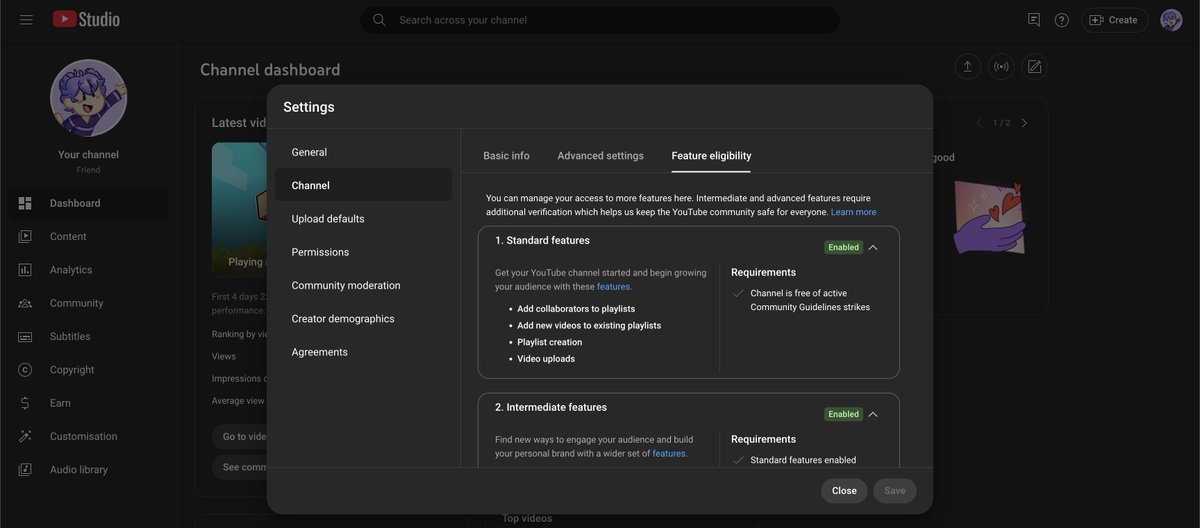The width and height of the screenshot is (1200, 528).
Task: Click 'Standard features enabled' requirement text
Action: [803, 460]
